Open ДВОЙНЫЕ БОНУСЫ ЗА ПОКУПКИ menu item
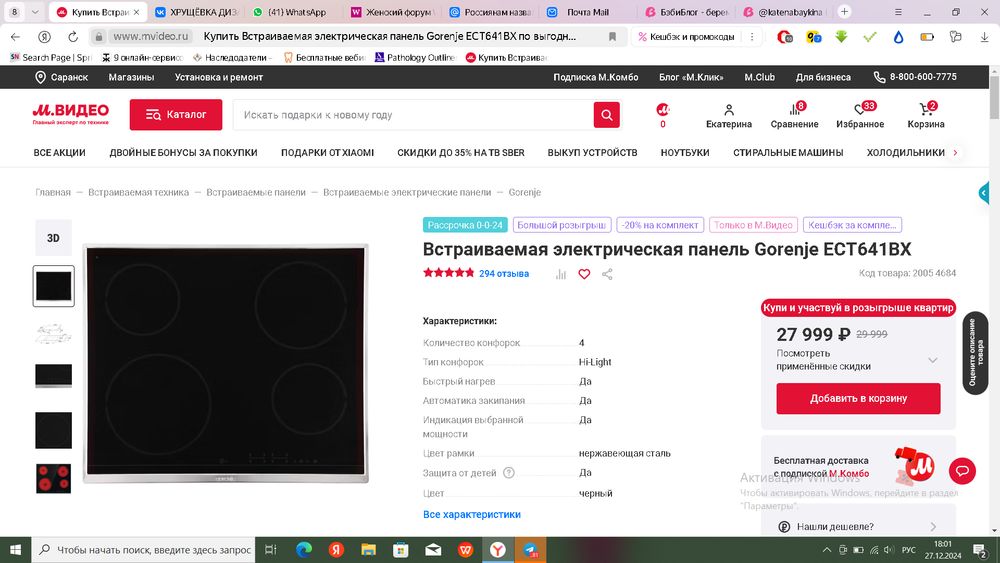 click(x=184, y=152)
